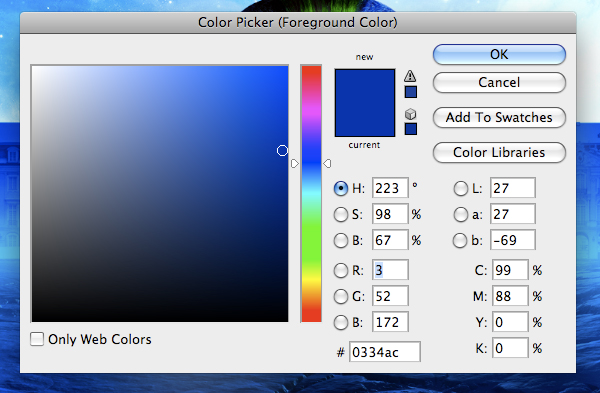
Task: Click the M magenta field showing 88
Action: click(x=510, y=296)
